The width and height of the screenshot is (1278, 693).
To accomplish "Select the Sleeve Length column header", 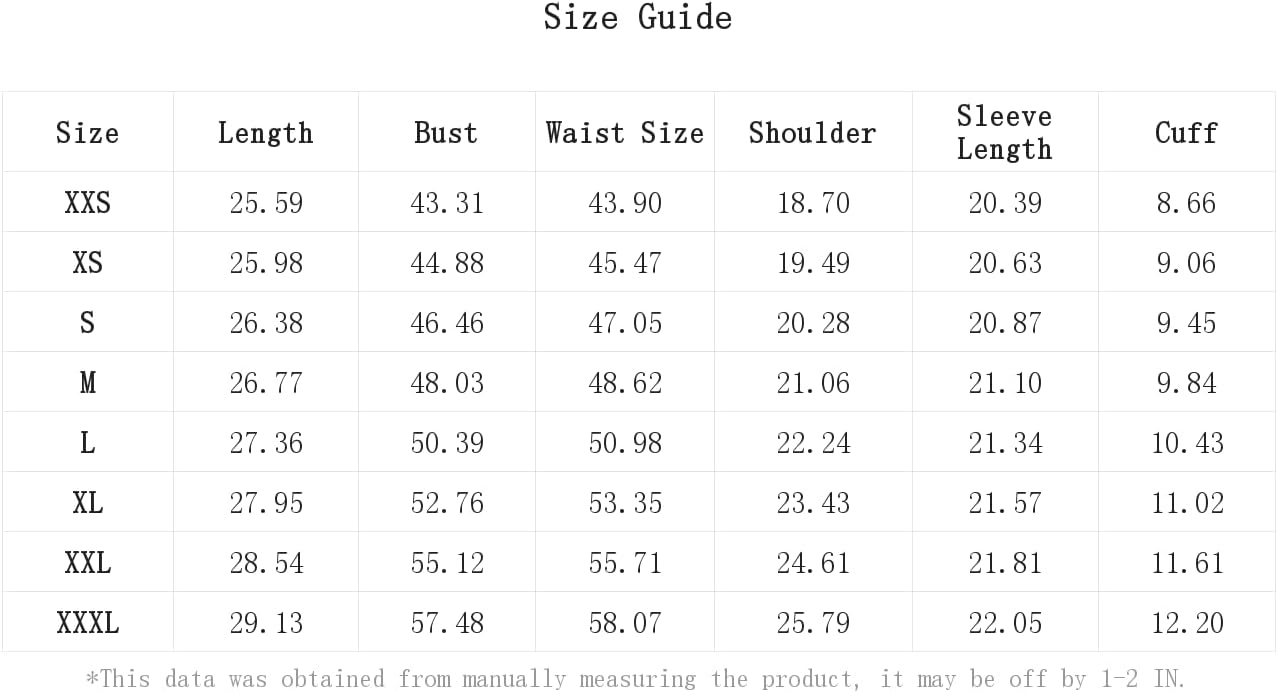I will click(1004, 132).
